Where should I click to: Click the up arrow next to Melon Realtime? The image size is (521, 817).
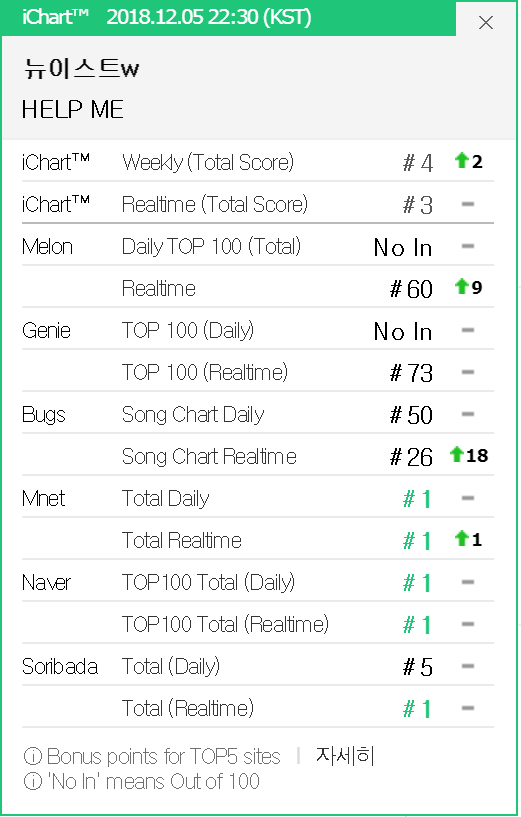coord(461,286)
